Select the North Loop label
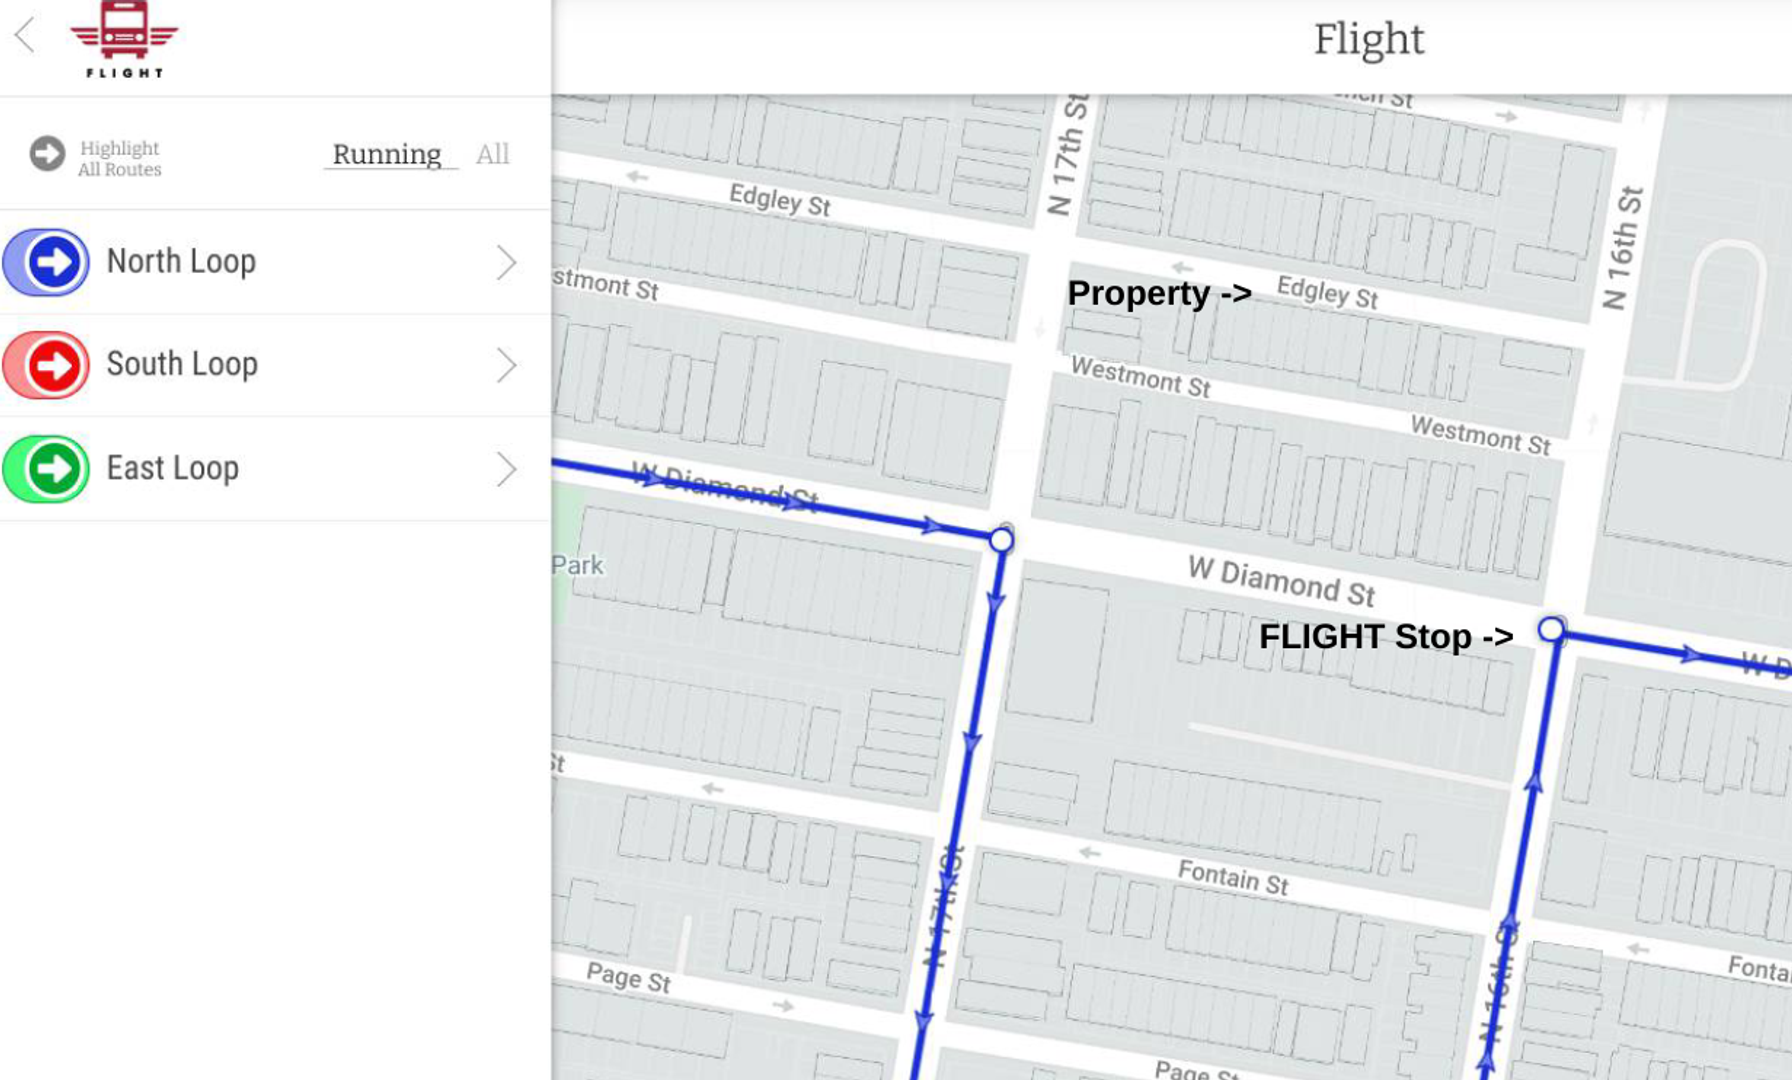Viewport: 1792px width, 1080px height. [x=181, y=262]
